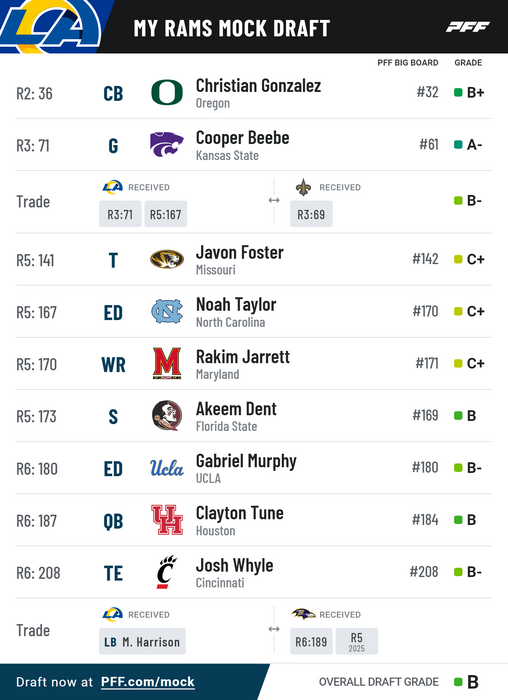Click the Kansas State Wildcats logo
The width and height of the screenshot is (508, 700).
tap(167, 145)
